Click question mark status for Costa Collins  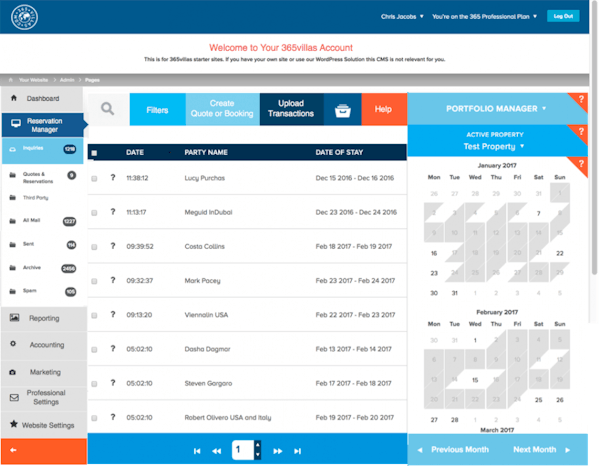(x=112, y=246)
